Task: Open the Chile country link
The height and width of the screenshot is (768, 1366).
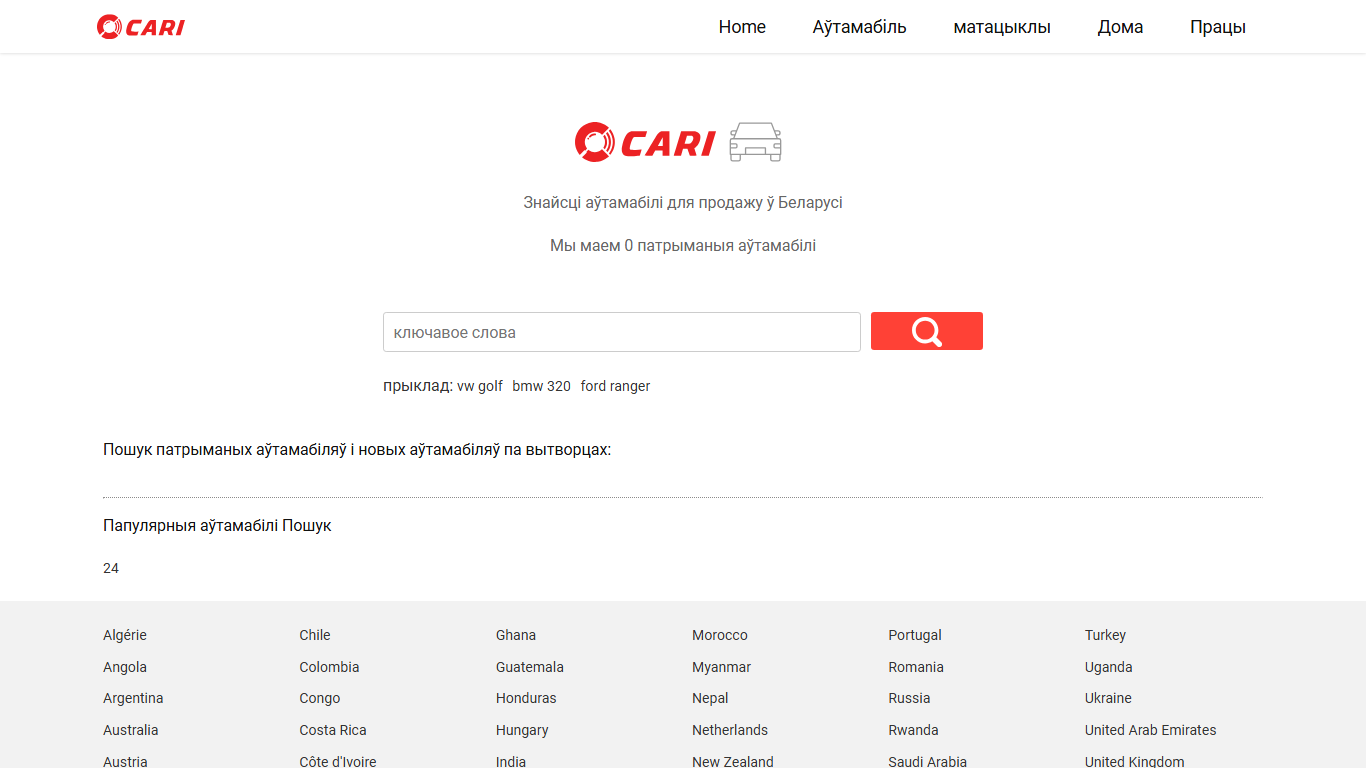Action: point(315,635)
